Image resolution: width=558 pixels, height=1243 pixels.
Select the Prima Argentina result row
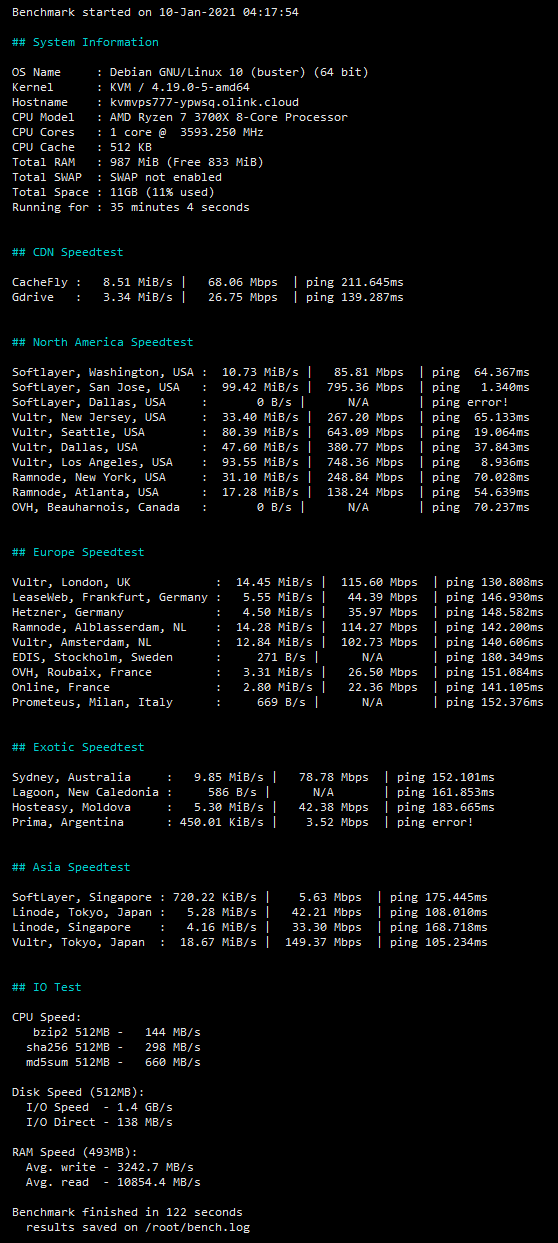[x=243, y=822]
